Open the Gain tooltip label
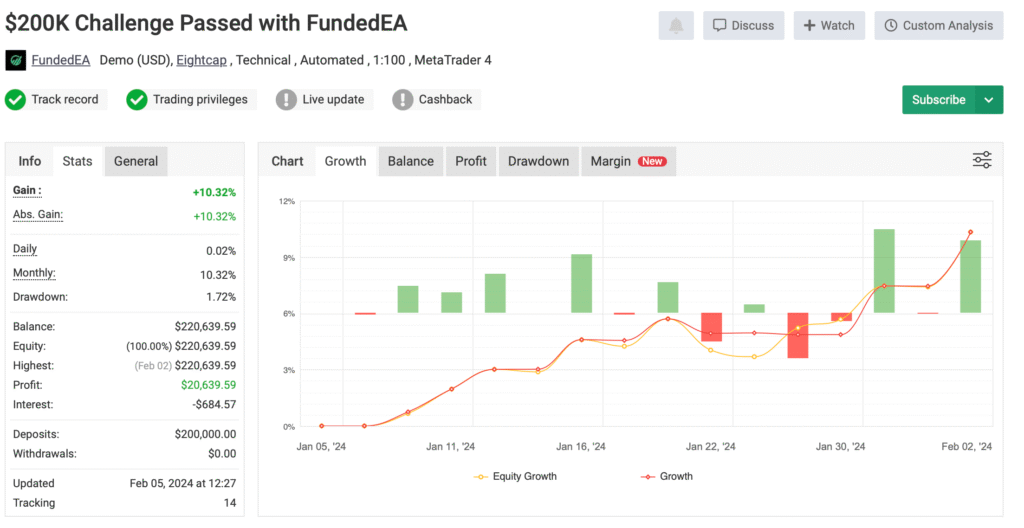Viewport: 1024px width, 528px height. [27, 190]
